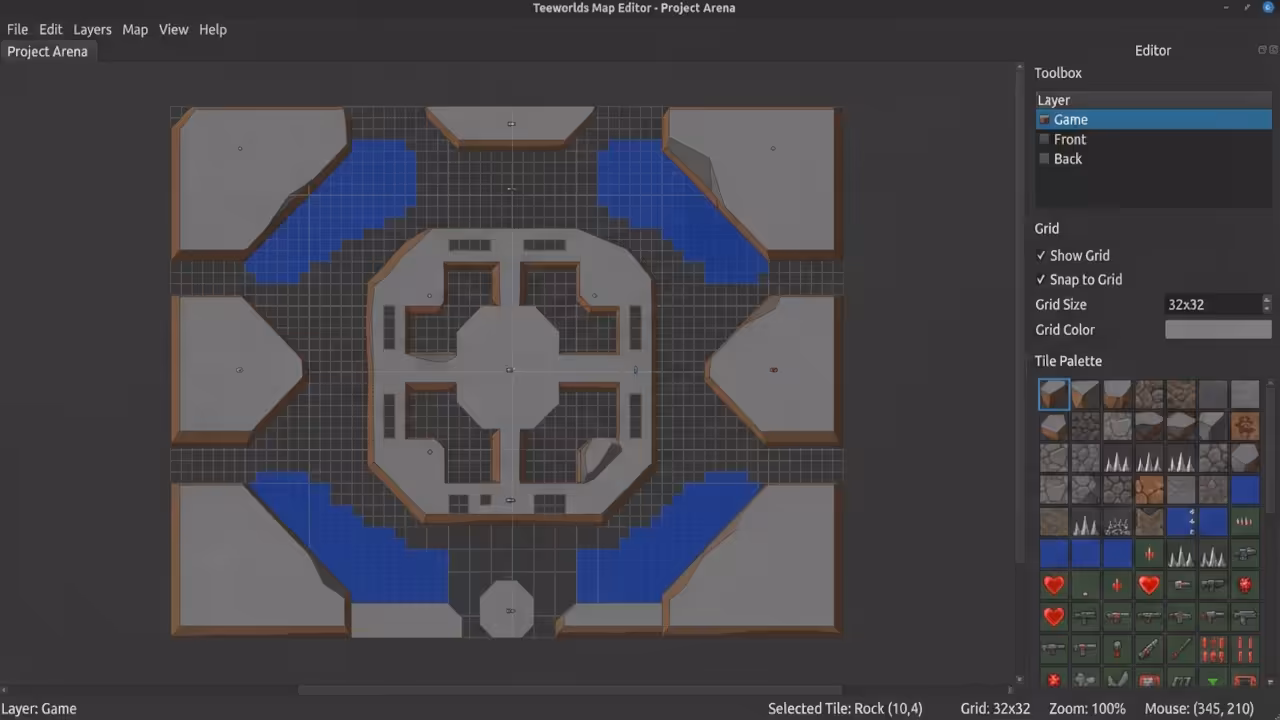The image size is (1280, 720).
Task: Float the Editor dock panel
Action: coord(1261,50)
